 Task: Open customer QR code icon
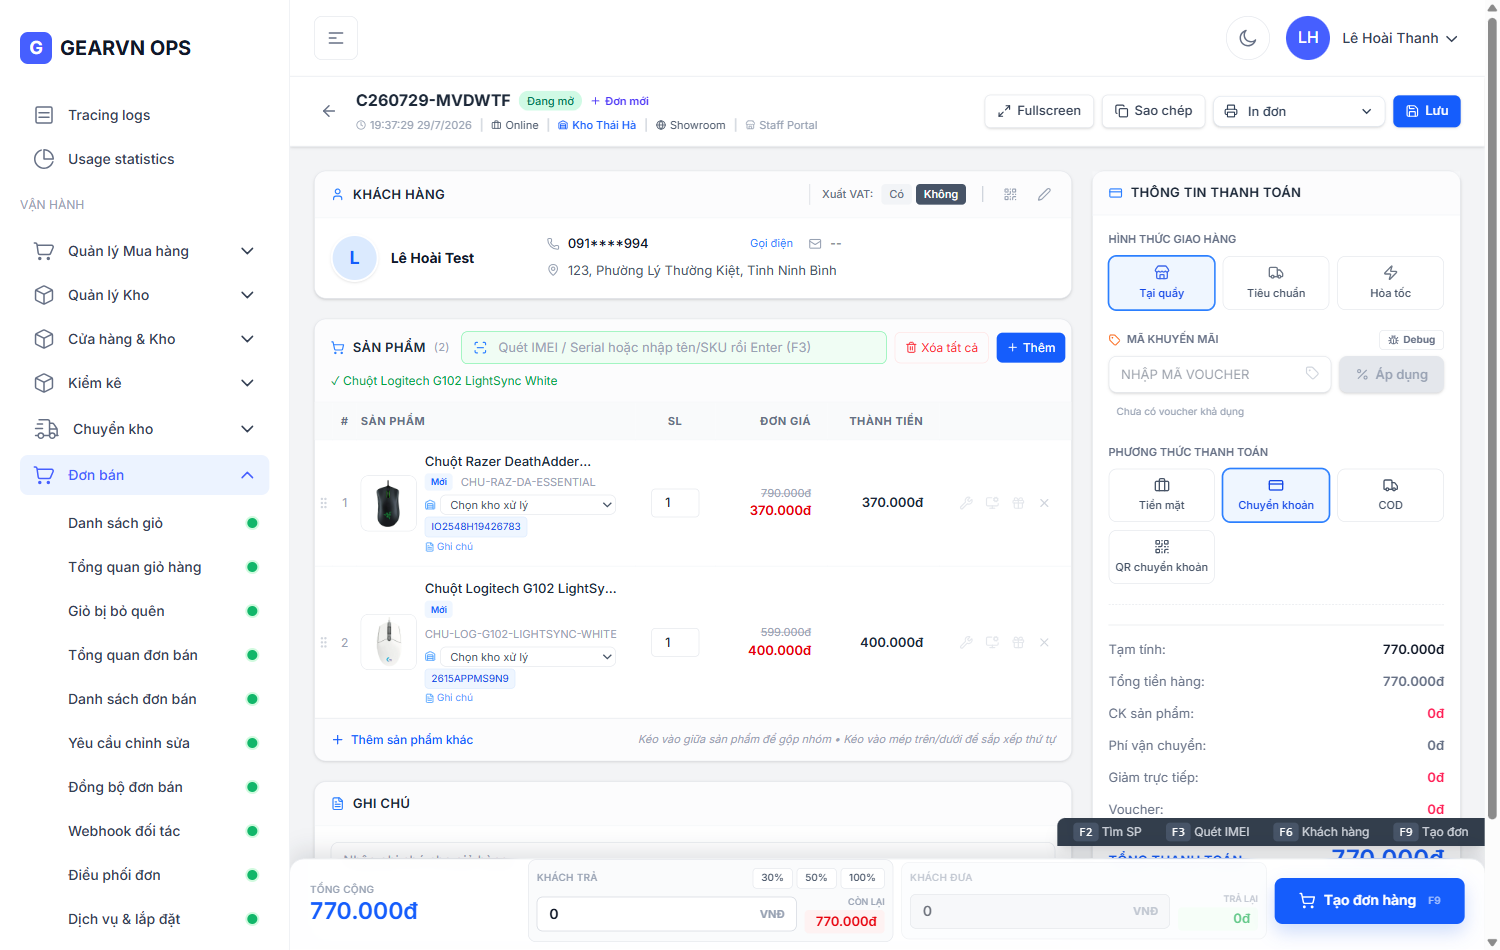[1010, 194]
